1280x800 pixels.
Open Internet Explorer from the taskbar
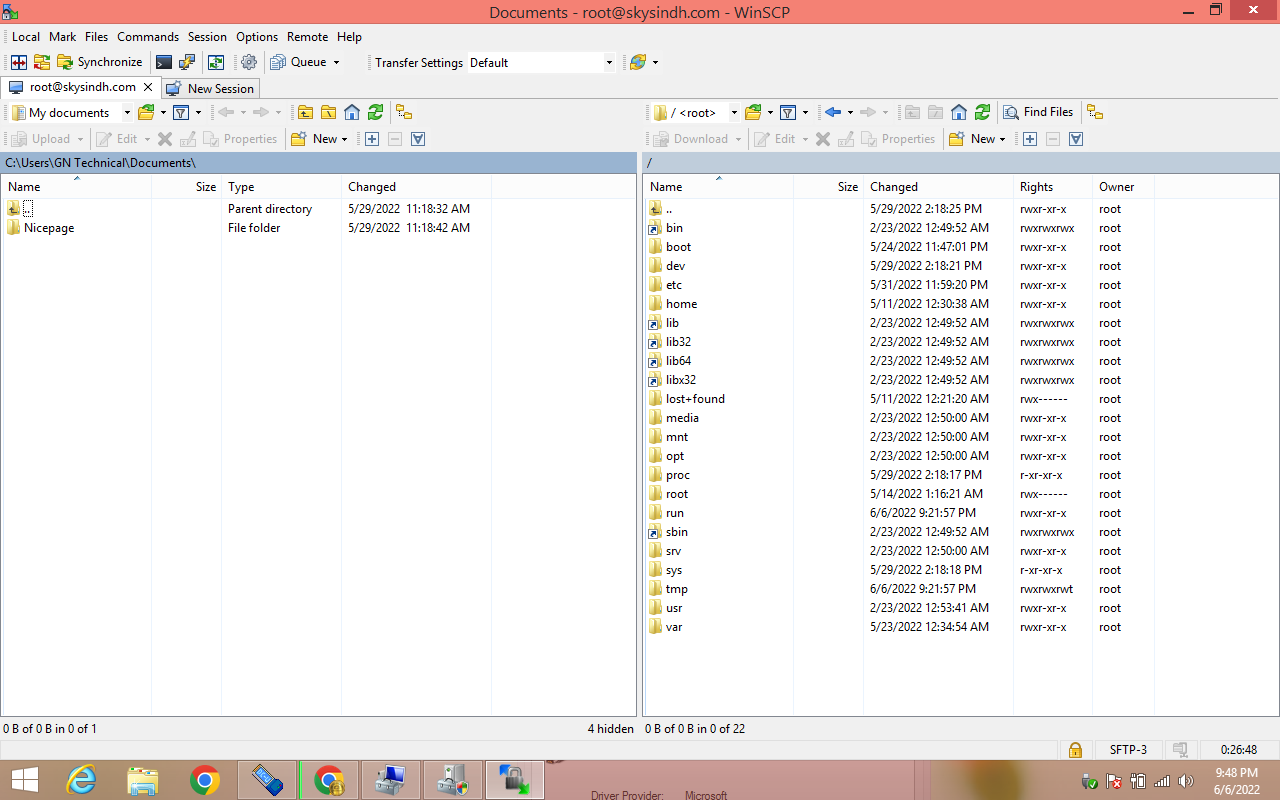pyautogui.click(x=82, y=780)
